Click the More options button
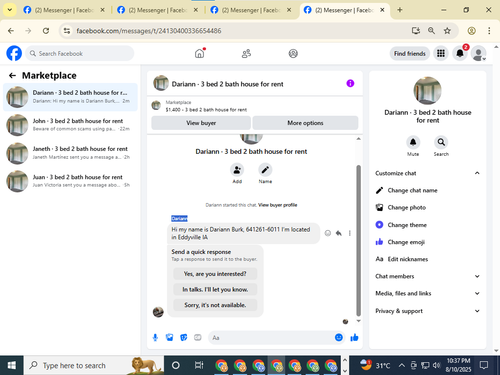 [x=305, y=123]
